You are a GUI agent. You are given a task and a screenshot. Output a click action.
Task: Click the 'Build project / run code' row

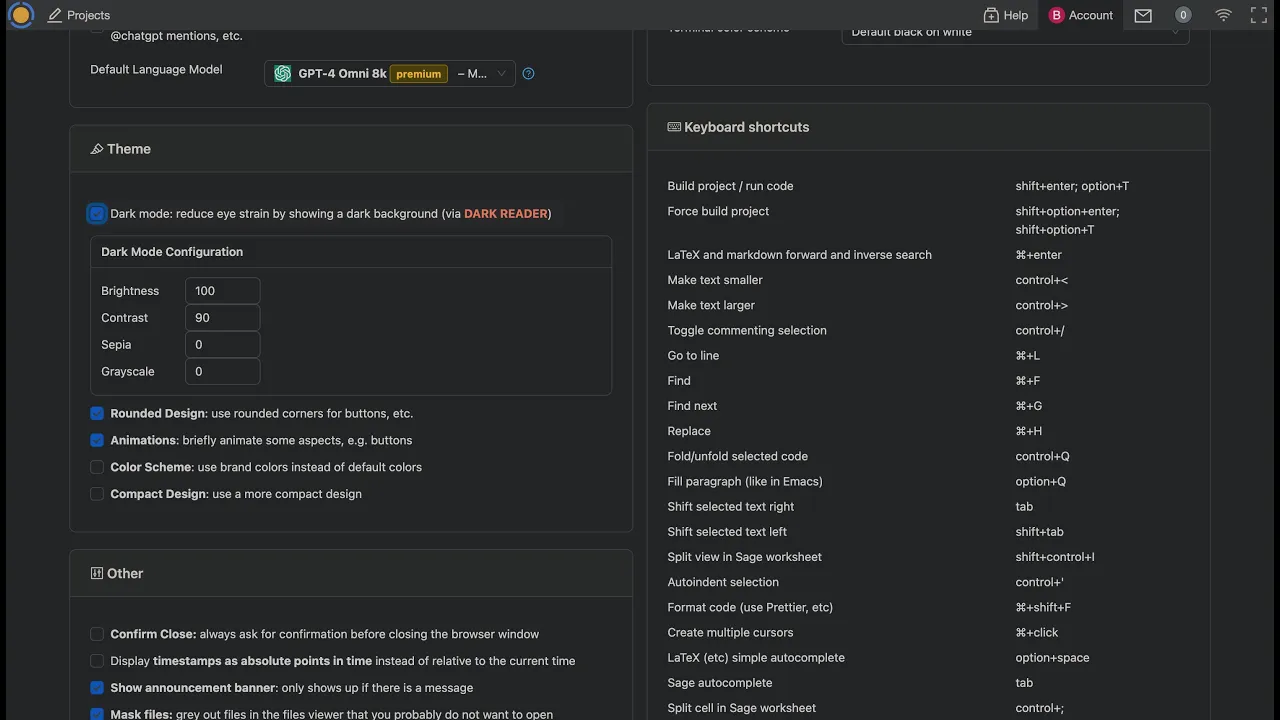(928, 186)
